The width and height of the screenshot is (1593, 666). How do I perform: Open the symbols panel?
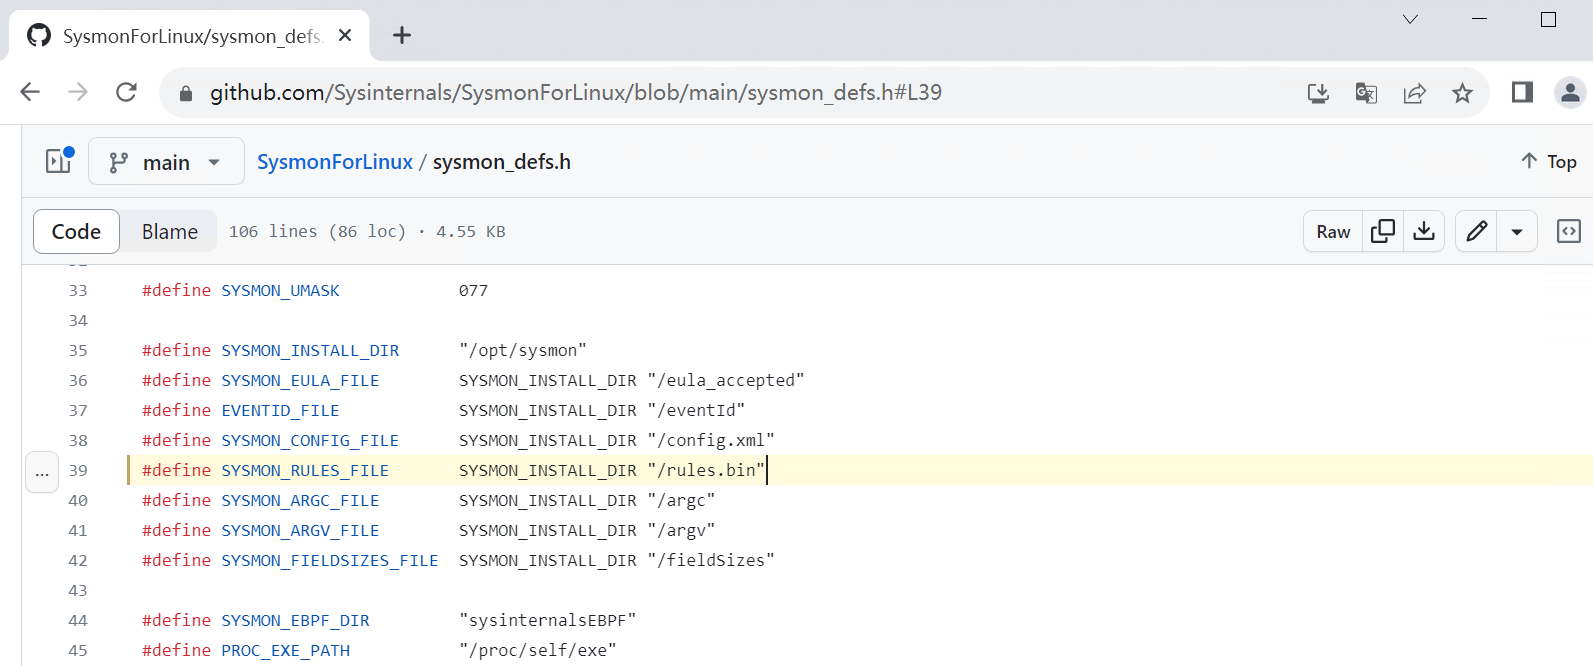click(x=1569, y=231)
